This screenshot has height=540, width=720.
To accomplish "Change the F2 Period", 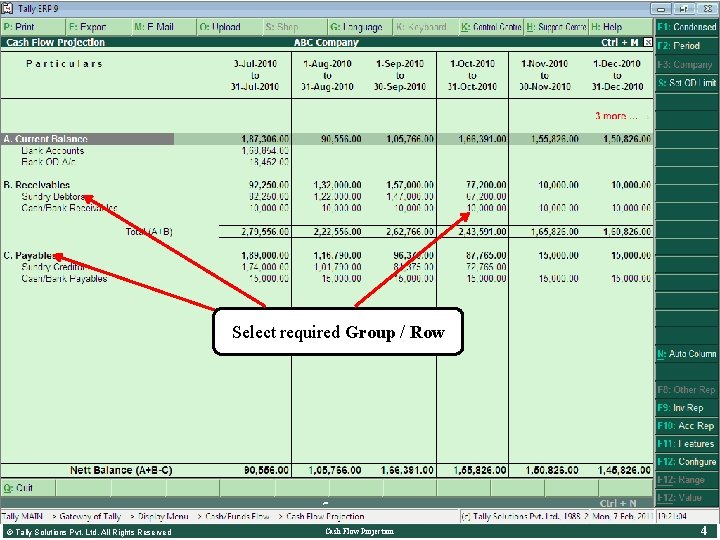I will point(686,46).
